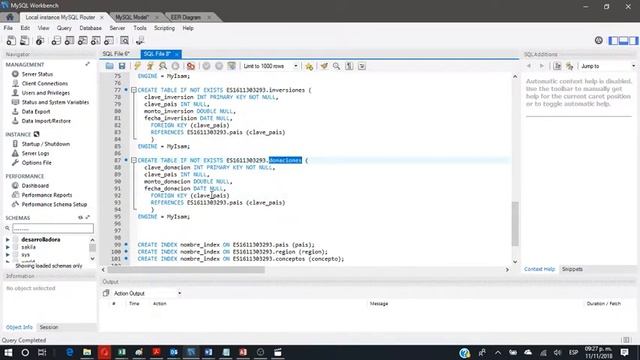Switch to the EER Diagram tab
640x360 pixels.
(186, 17)
